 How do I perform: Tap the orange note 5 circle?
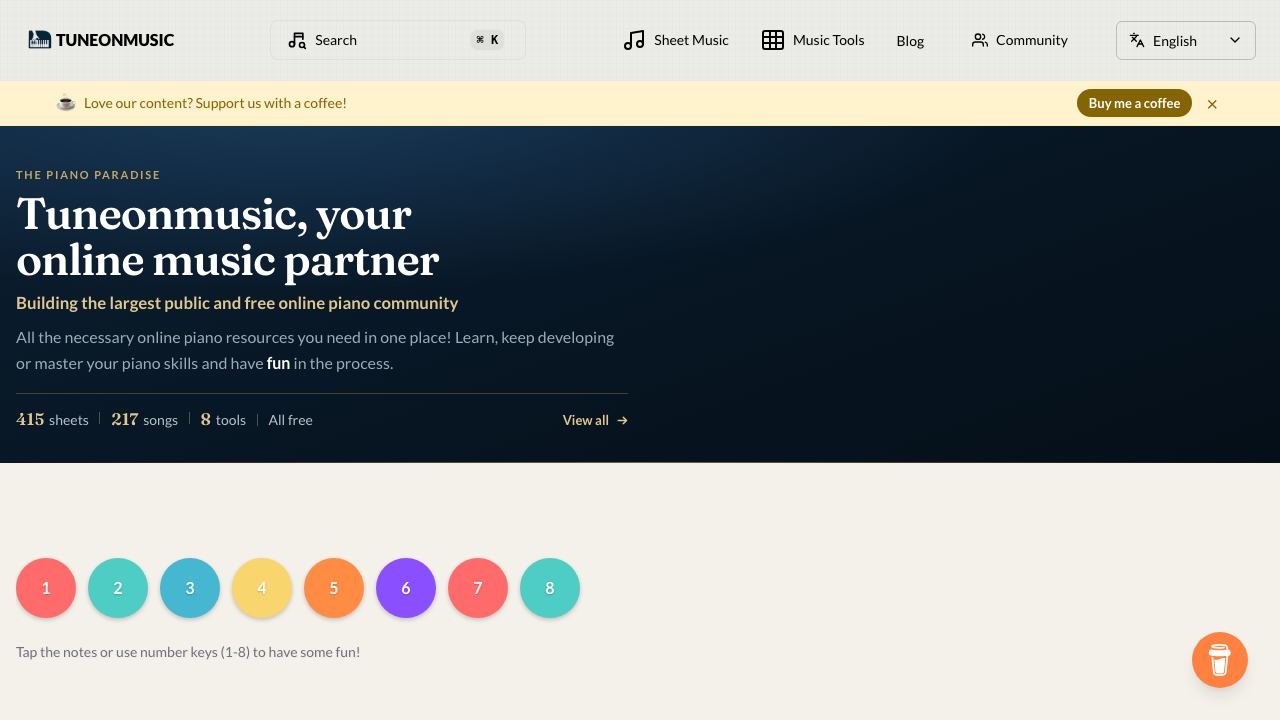click(334, 588)
